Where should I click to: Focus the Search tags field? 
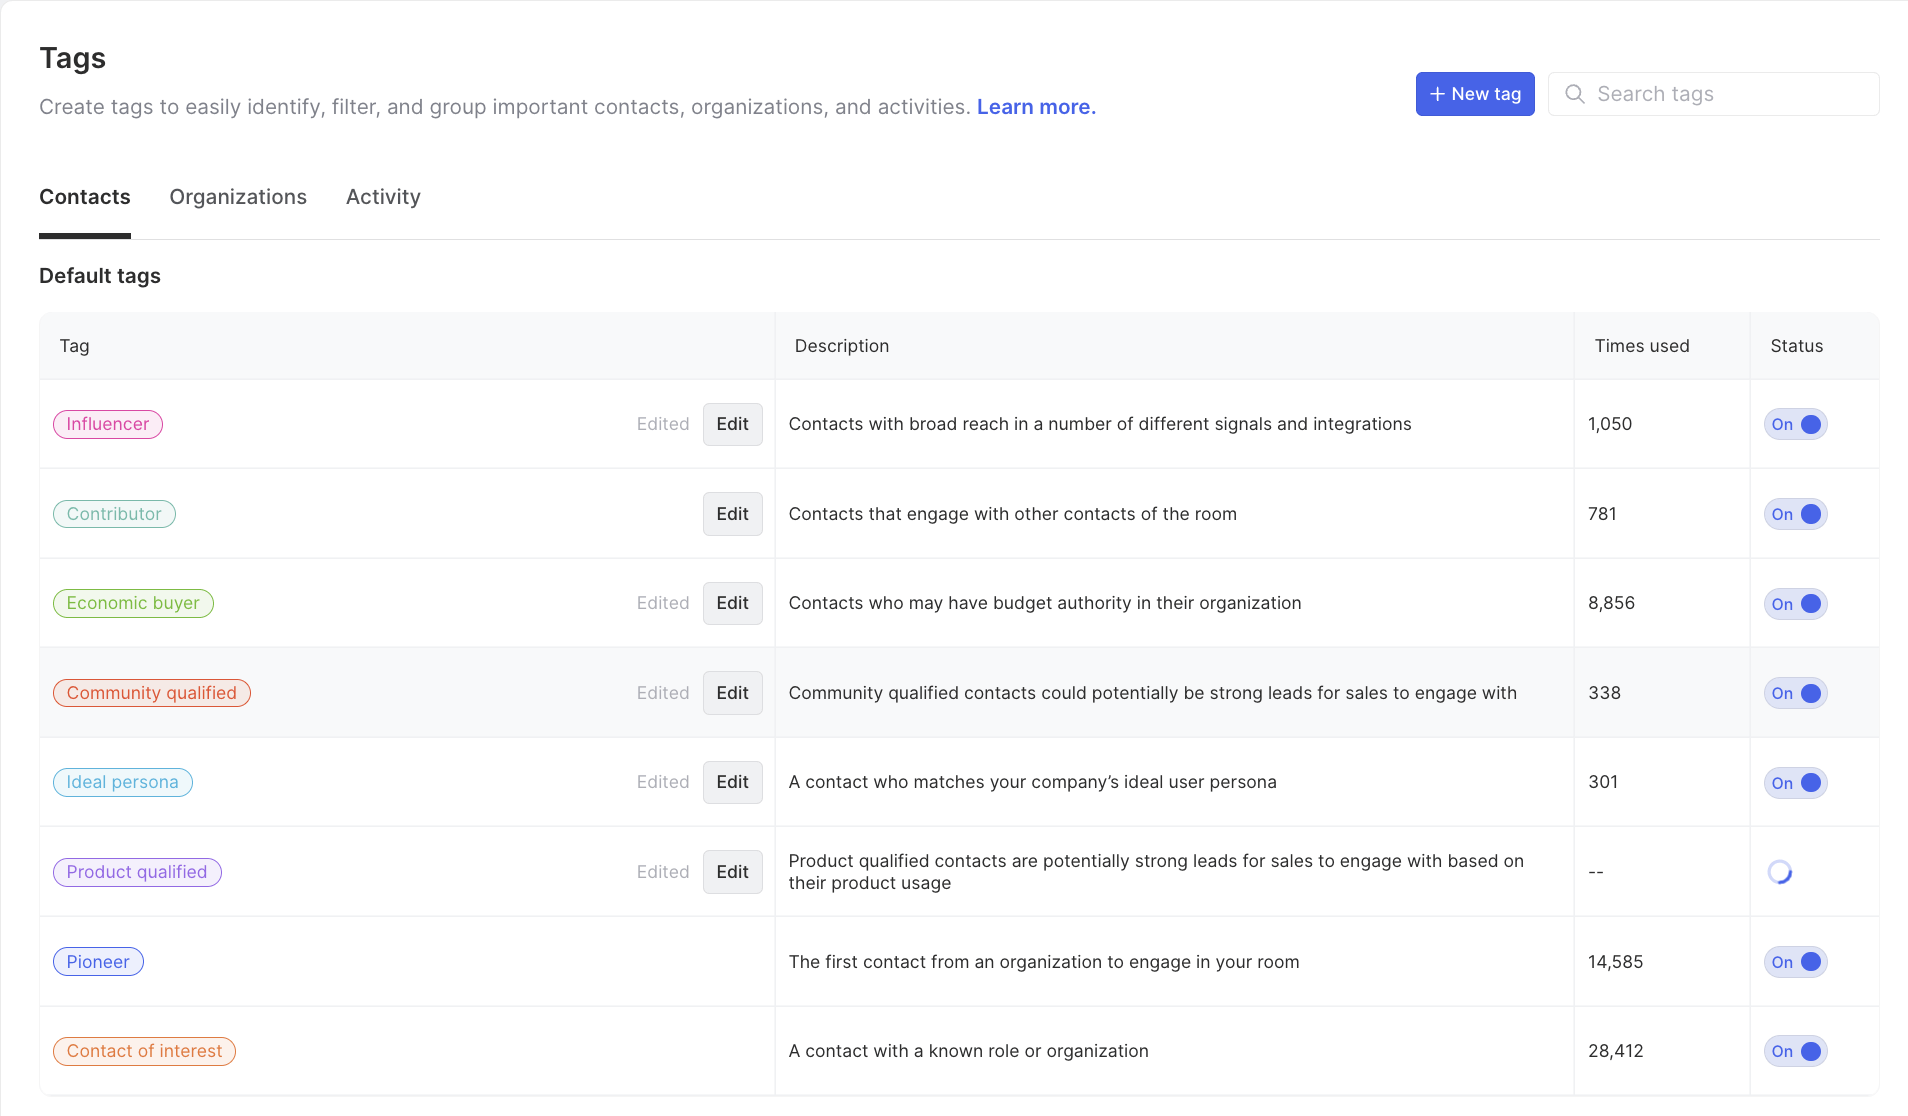coord(1730,94)
